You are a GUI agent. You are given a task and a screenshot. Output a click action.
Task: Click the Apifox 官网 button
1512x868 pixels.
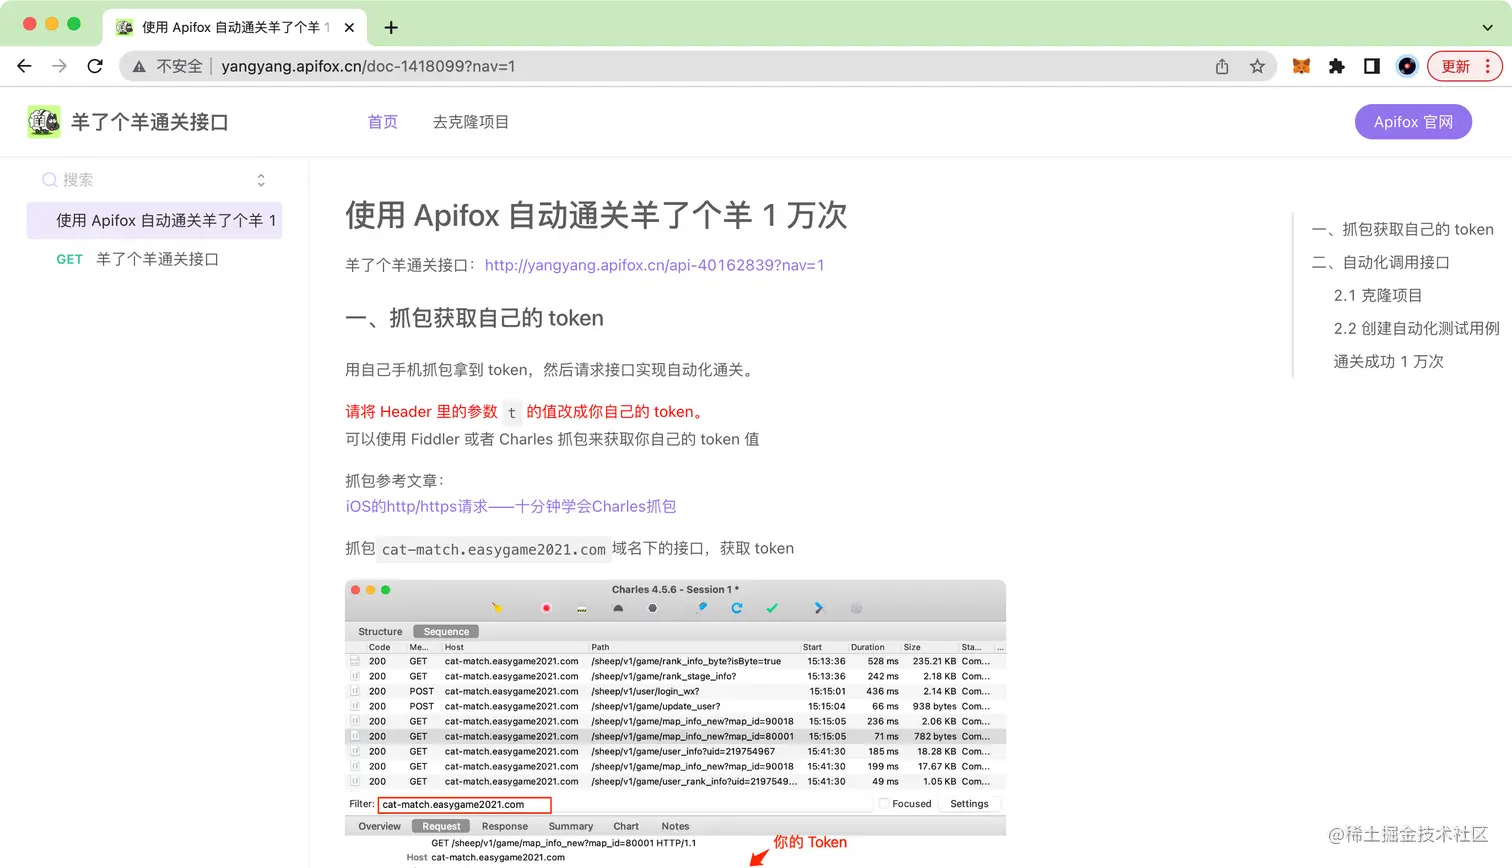(1413, 122)
